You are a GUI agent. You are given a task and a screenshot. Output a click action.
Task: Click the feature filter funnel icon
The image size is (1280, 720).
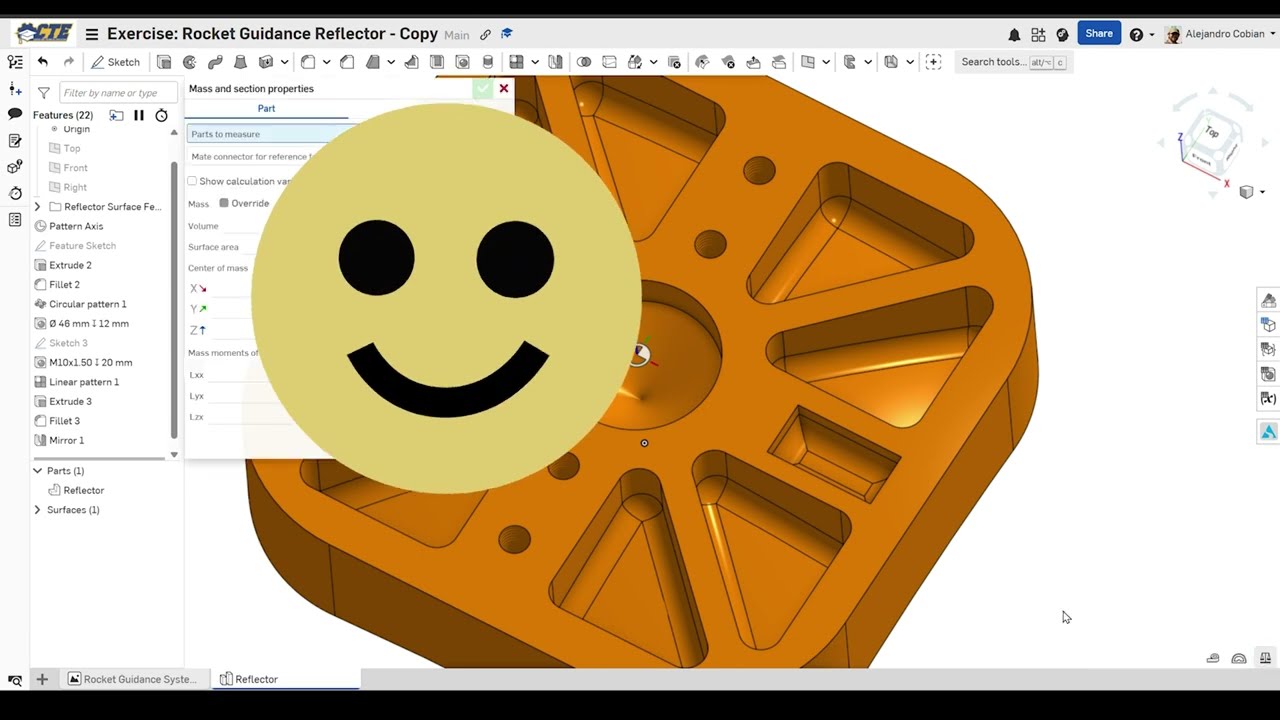pos(44,92)
